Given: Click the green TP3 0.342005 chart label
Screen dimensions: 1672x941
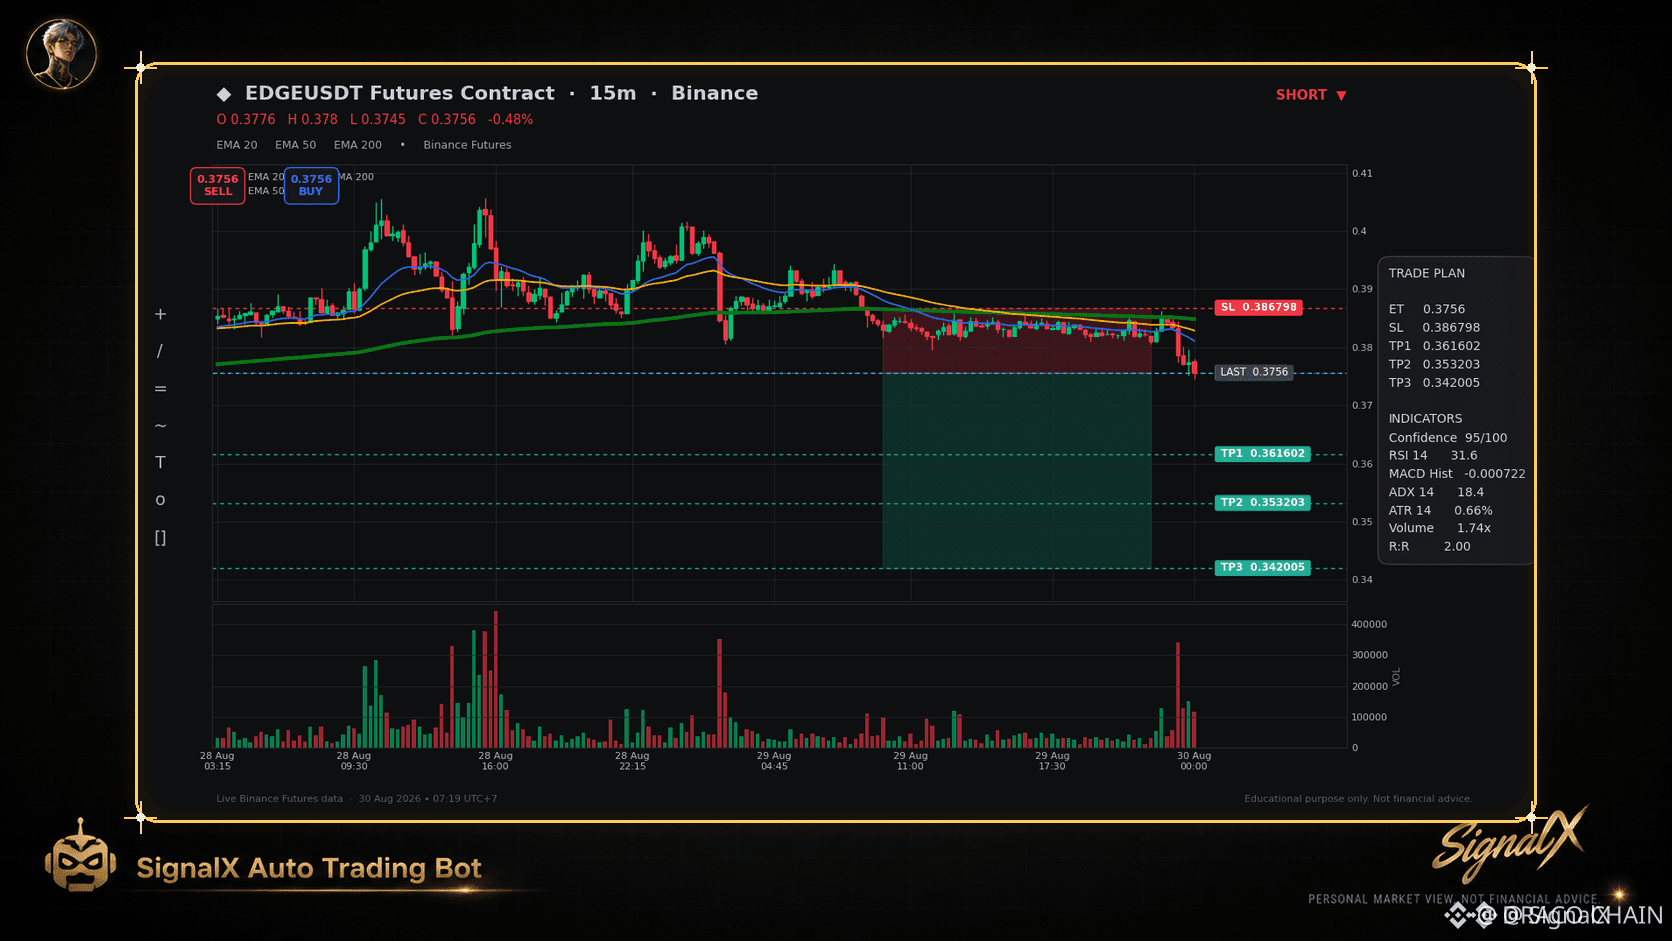Looking at the screenshot, I should (1263, 567).
